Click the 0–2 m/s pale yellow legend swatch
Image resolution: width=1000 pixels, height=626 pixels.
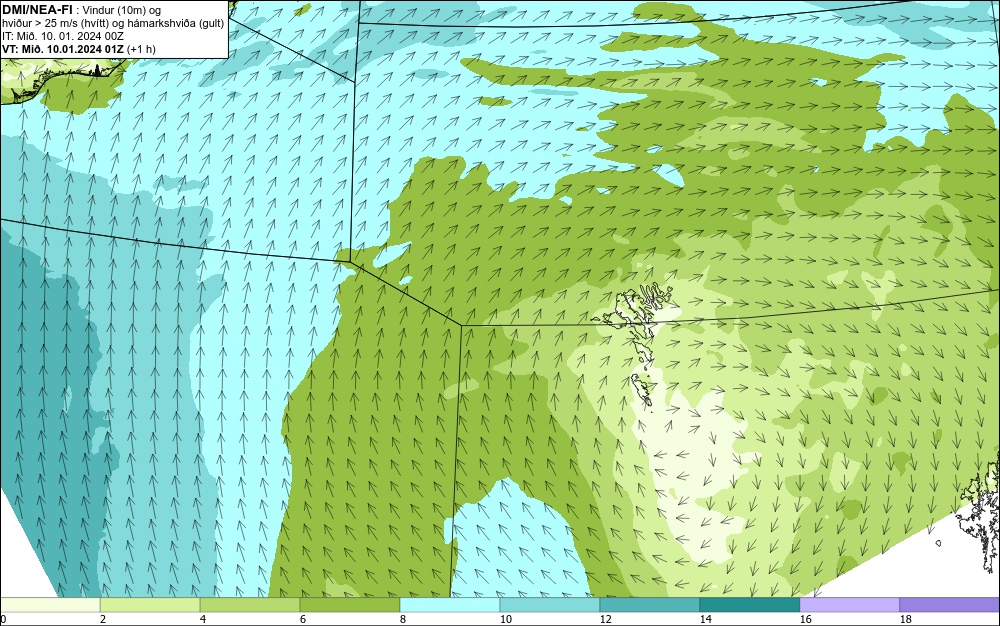(x=50, y=605)
